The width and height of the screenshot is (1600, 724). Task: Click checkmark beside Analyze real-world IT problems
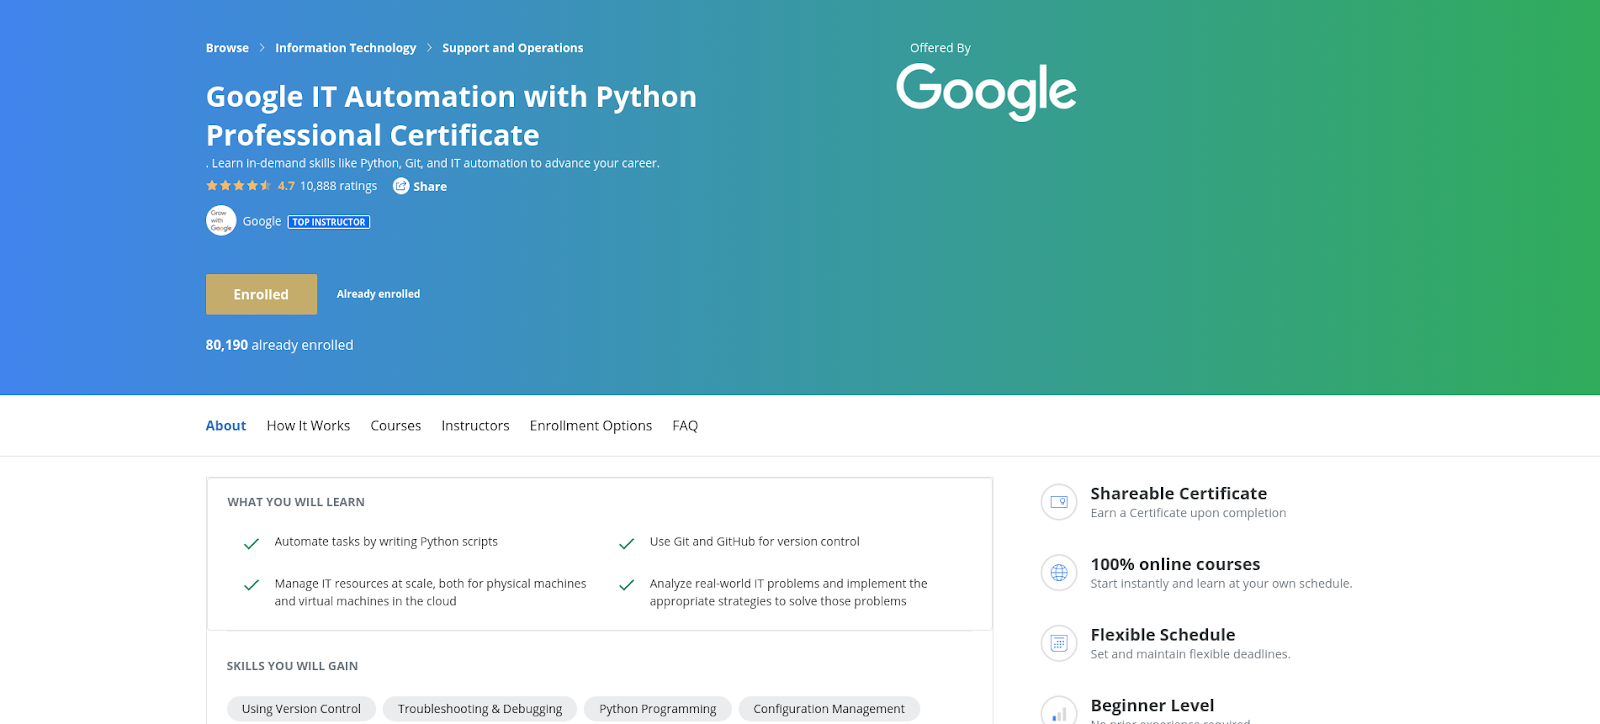[627, 585]
